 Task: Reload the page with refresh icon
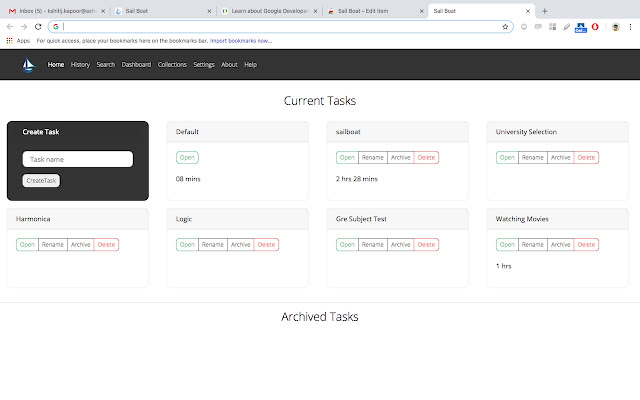[x=38, y=27]
